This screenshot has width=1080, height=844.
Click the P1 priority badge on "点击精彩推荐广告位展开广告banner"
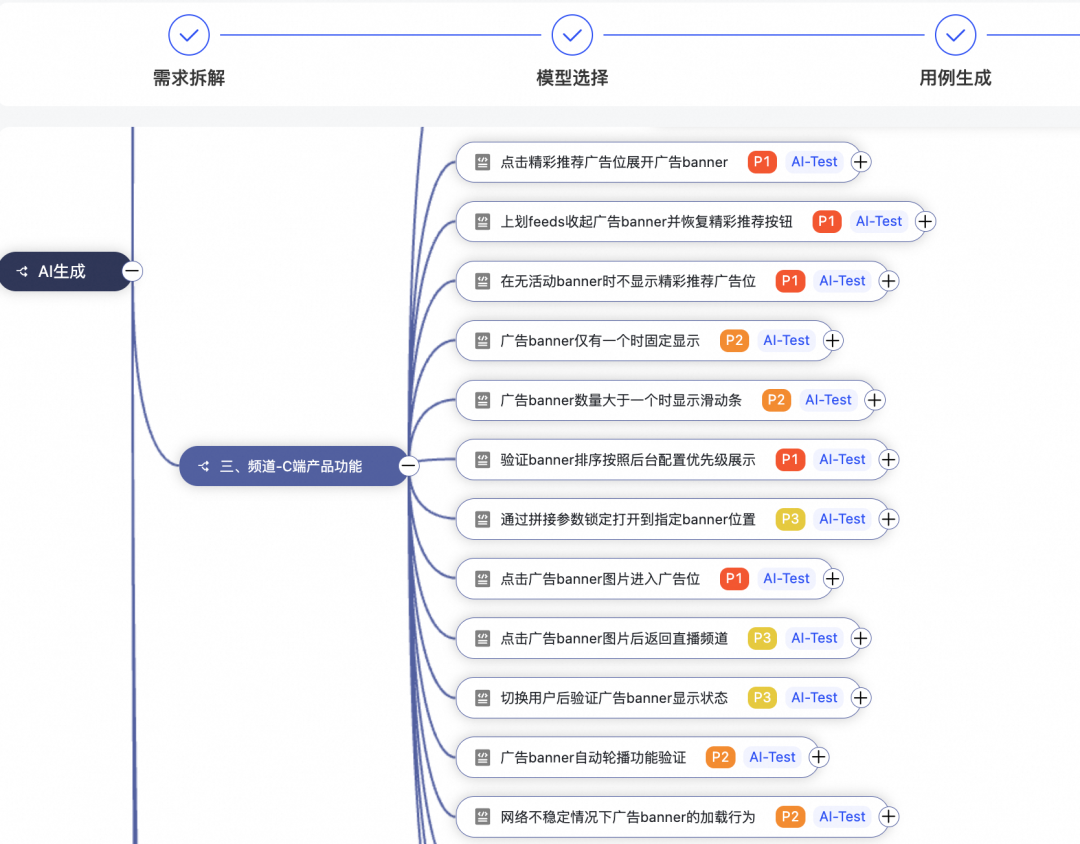(761, 161)
